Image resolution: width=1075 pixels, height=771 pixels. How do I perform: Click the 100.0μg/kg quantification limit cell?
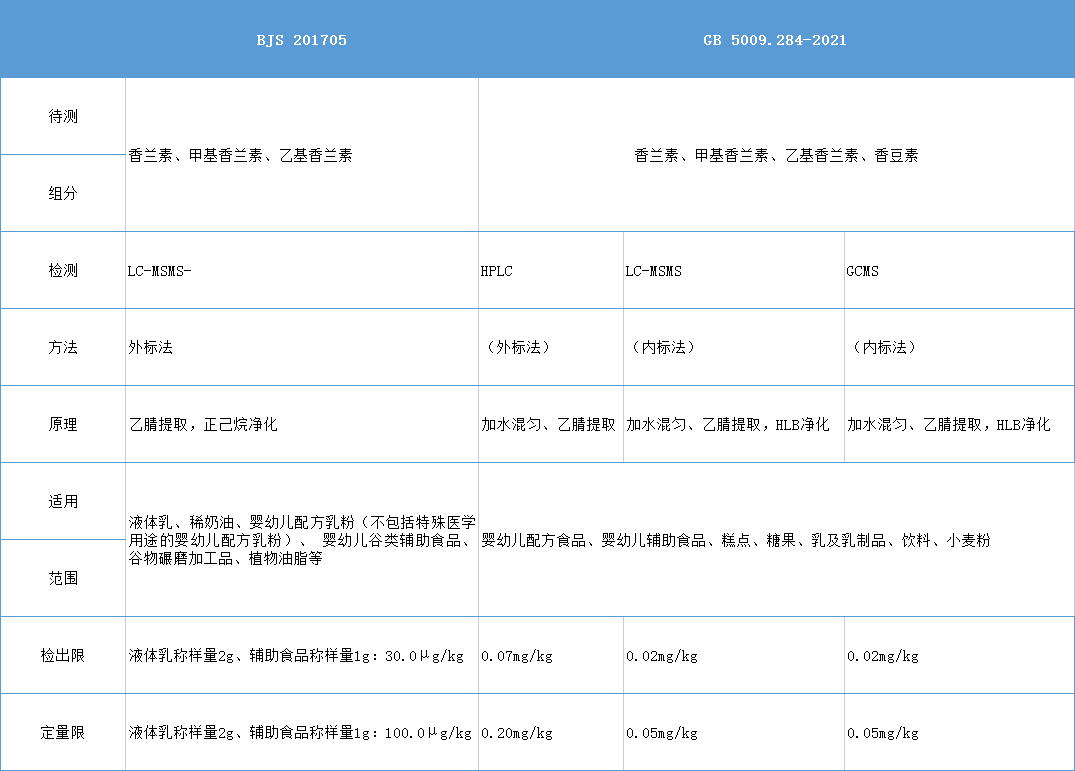[x=302, y=732]
